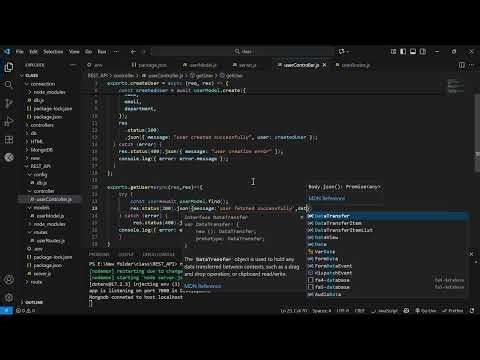Open MDN Reference link in DataTransfer docs
This screenshot has height=360, width=480.
203,286
